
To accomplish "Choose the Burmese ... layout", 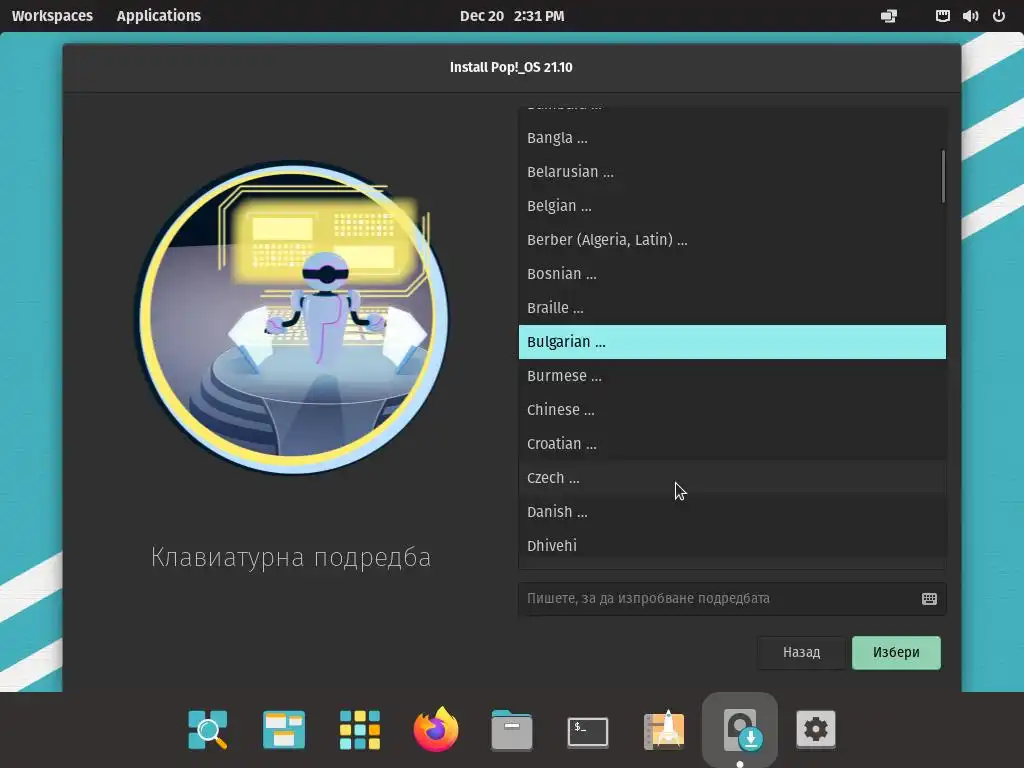I will pos(732,376).
